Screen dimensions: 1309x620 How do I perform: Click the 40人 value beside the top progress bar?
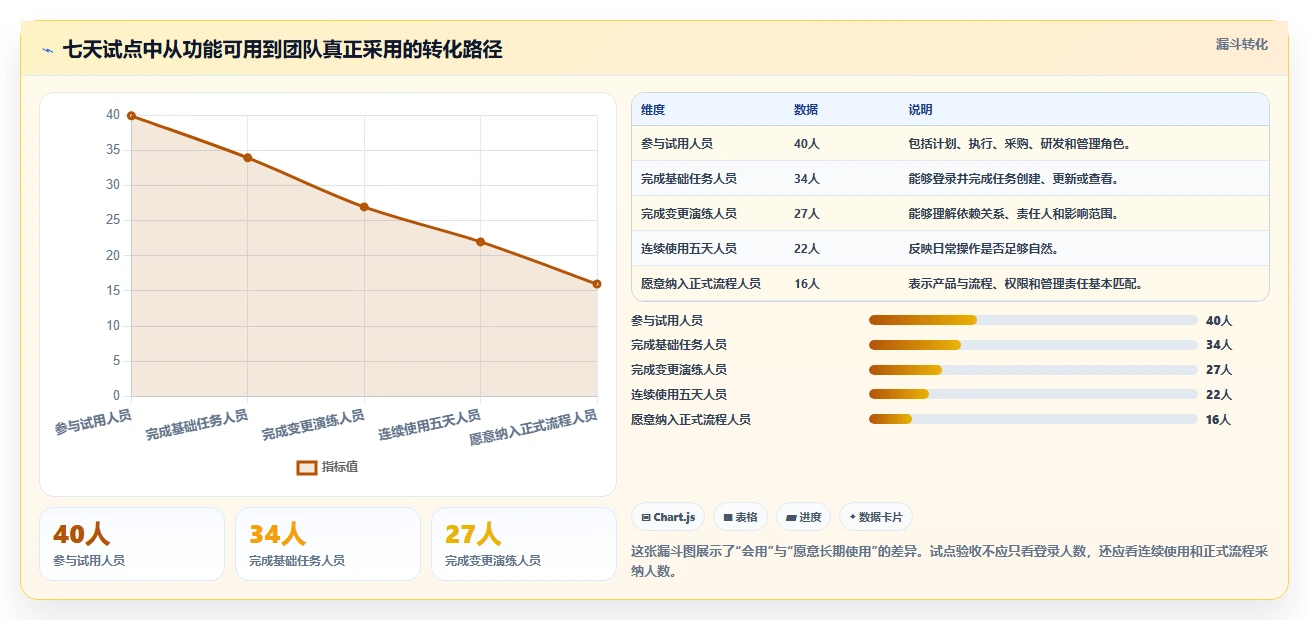(x=1219, y=321)
